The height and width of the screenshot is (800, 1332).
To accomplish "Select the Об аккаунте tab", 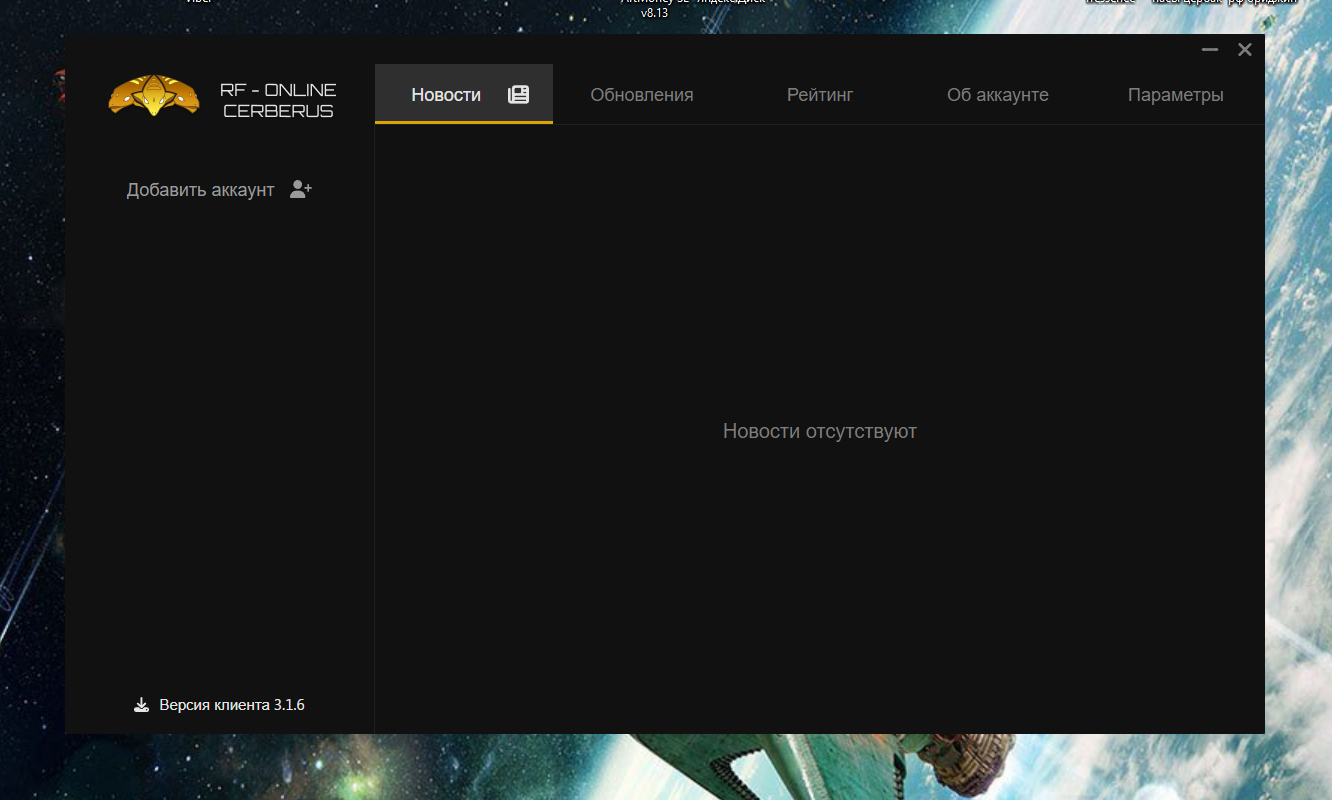I will click(997, 95).
